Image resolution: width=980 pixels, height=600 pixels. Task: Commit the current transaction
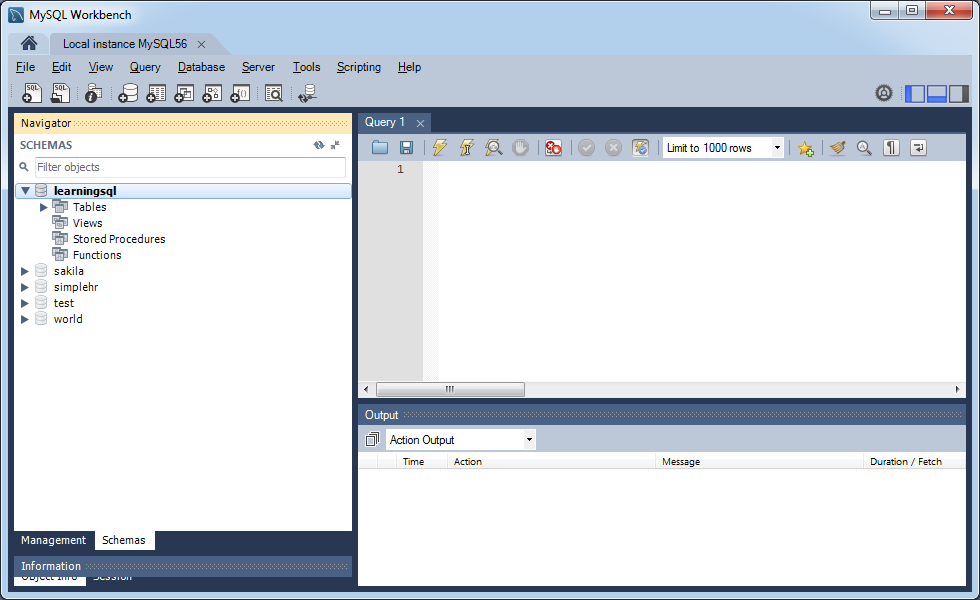point(586,148)
